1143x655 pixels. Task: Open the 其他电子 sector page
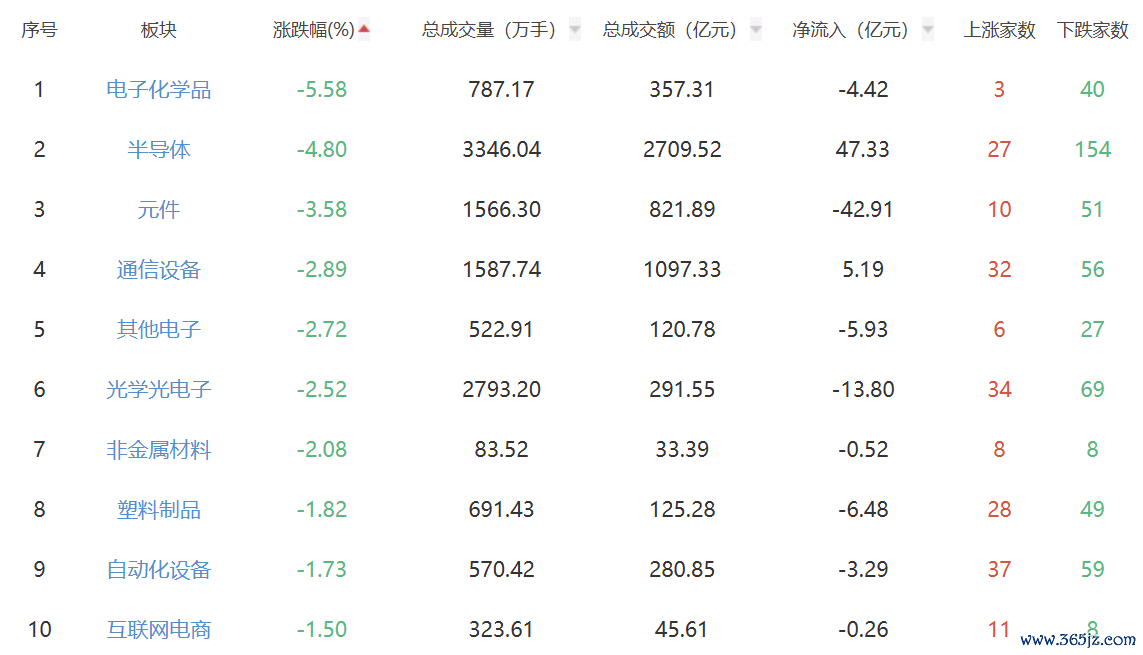click(x=159, y=329)
